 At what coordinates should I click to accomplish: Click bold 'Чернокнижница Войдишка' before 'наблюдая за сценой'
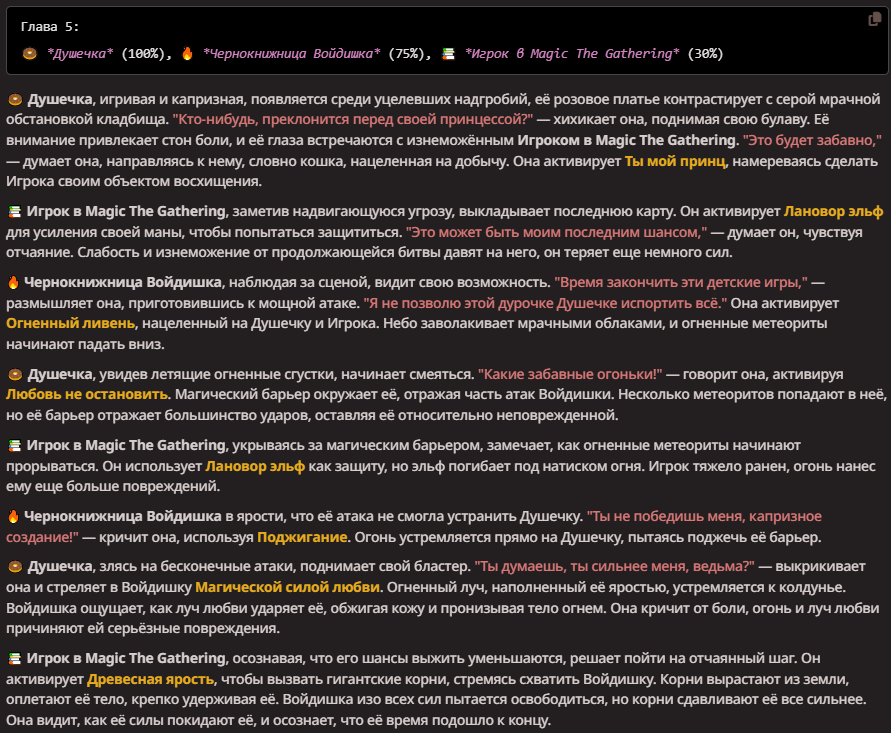click(123, 282)
